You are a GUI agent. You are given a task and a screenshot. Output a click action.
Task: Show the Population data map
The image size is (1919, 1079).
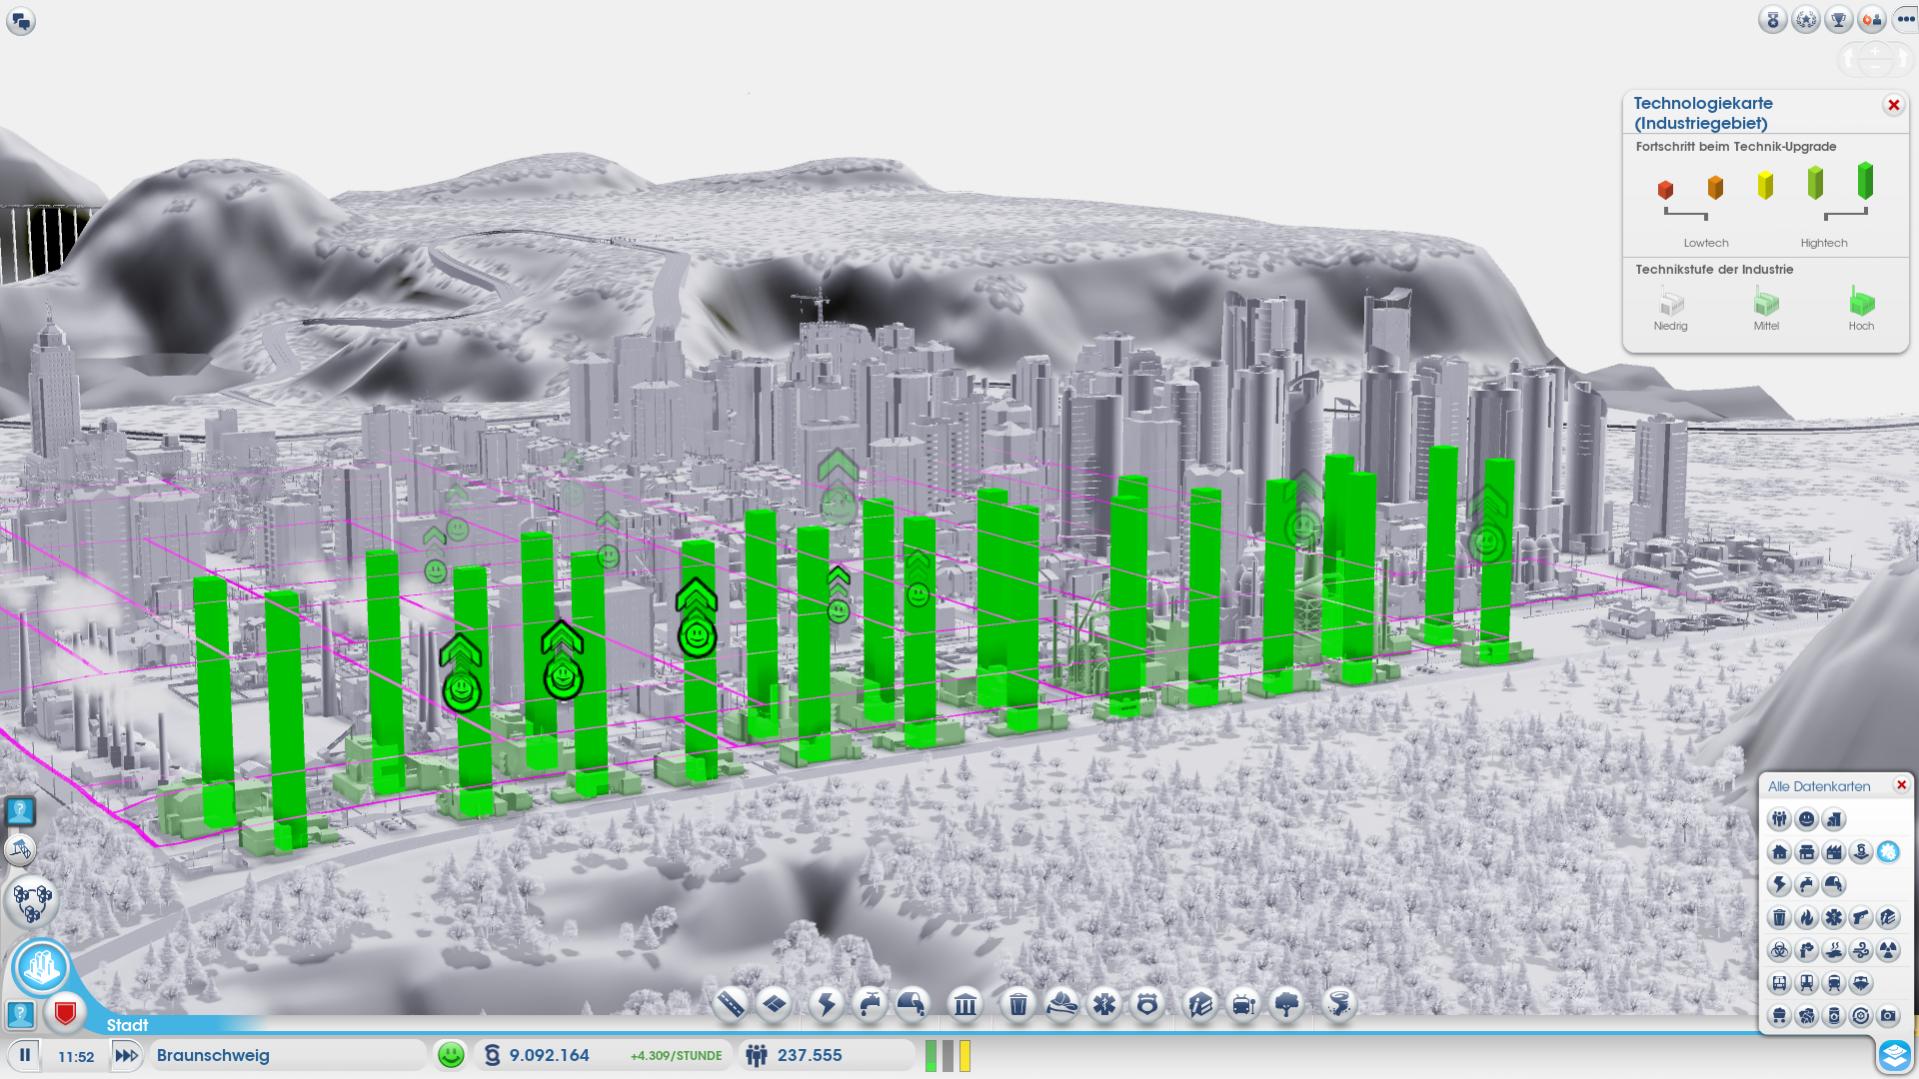(1779, 820)
